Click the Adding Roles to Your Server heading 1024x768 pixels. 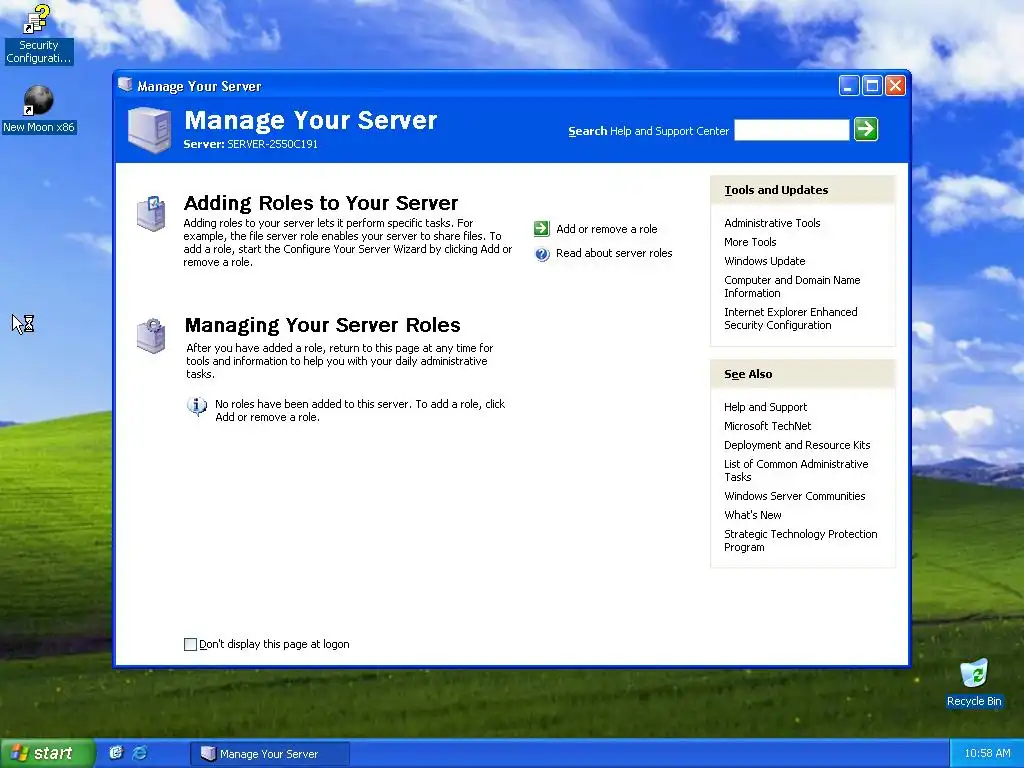[321, 203]
